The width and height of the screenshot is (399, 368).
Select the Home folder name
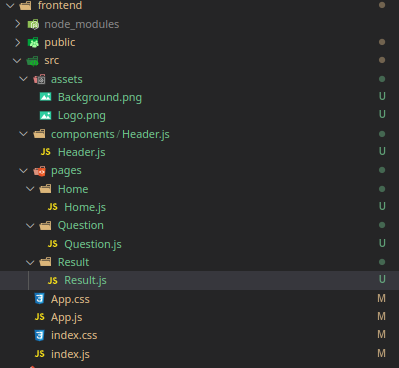[73, 189]
